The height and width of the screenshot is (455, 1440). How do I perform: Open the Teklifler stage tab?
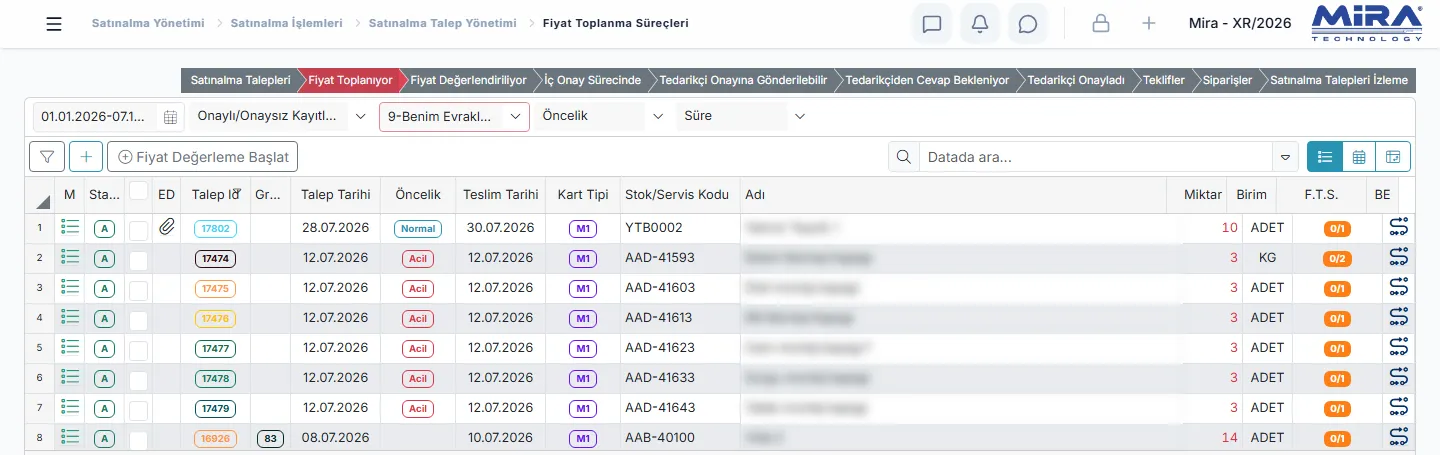tap(1164, 80)
